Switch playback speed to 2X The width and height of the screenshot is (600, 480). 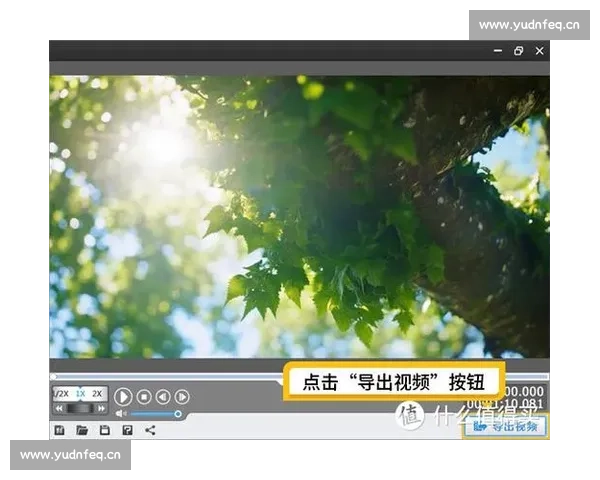click(98, 394)
